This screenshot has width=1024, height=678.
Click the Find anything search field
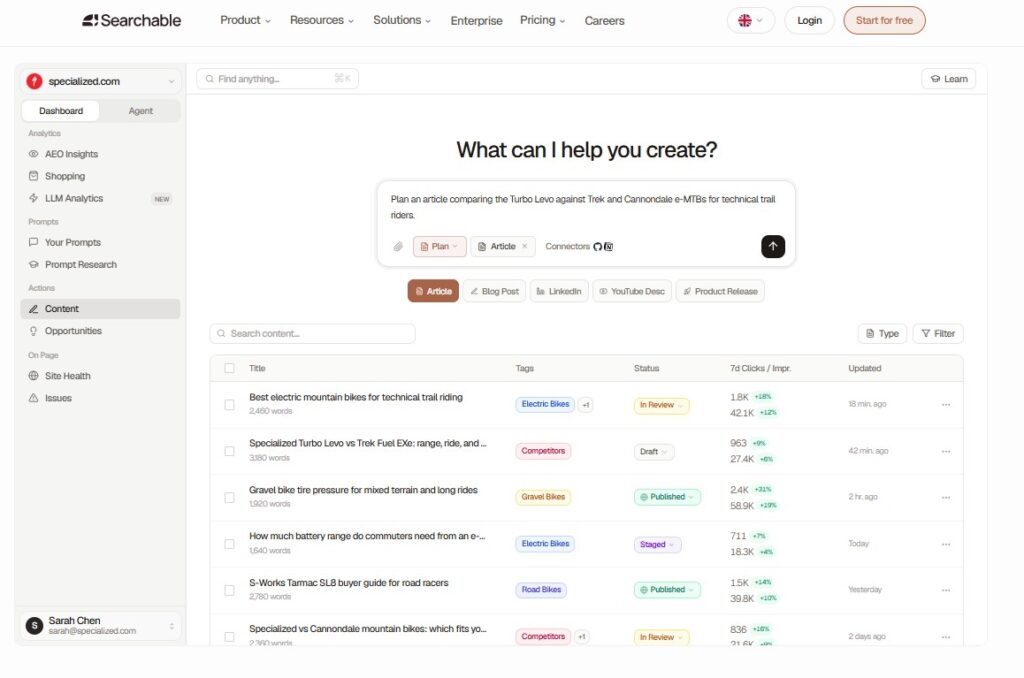(x=277, y=79)
